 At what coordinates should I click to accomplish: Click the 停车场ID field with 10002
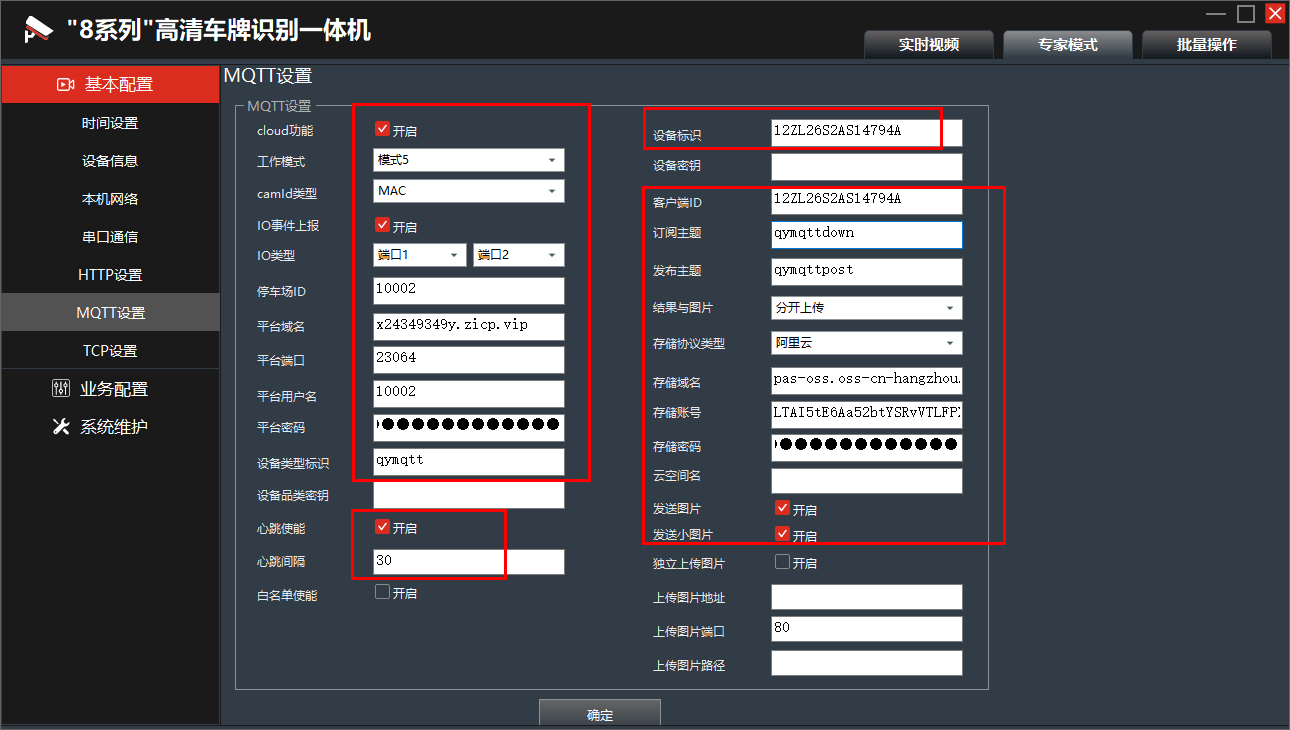(x=469, y=291)
